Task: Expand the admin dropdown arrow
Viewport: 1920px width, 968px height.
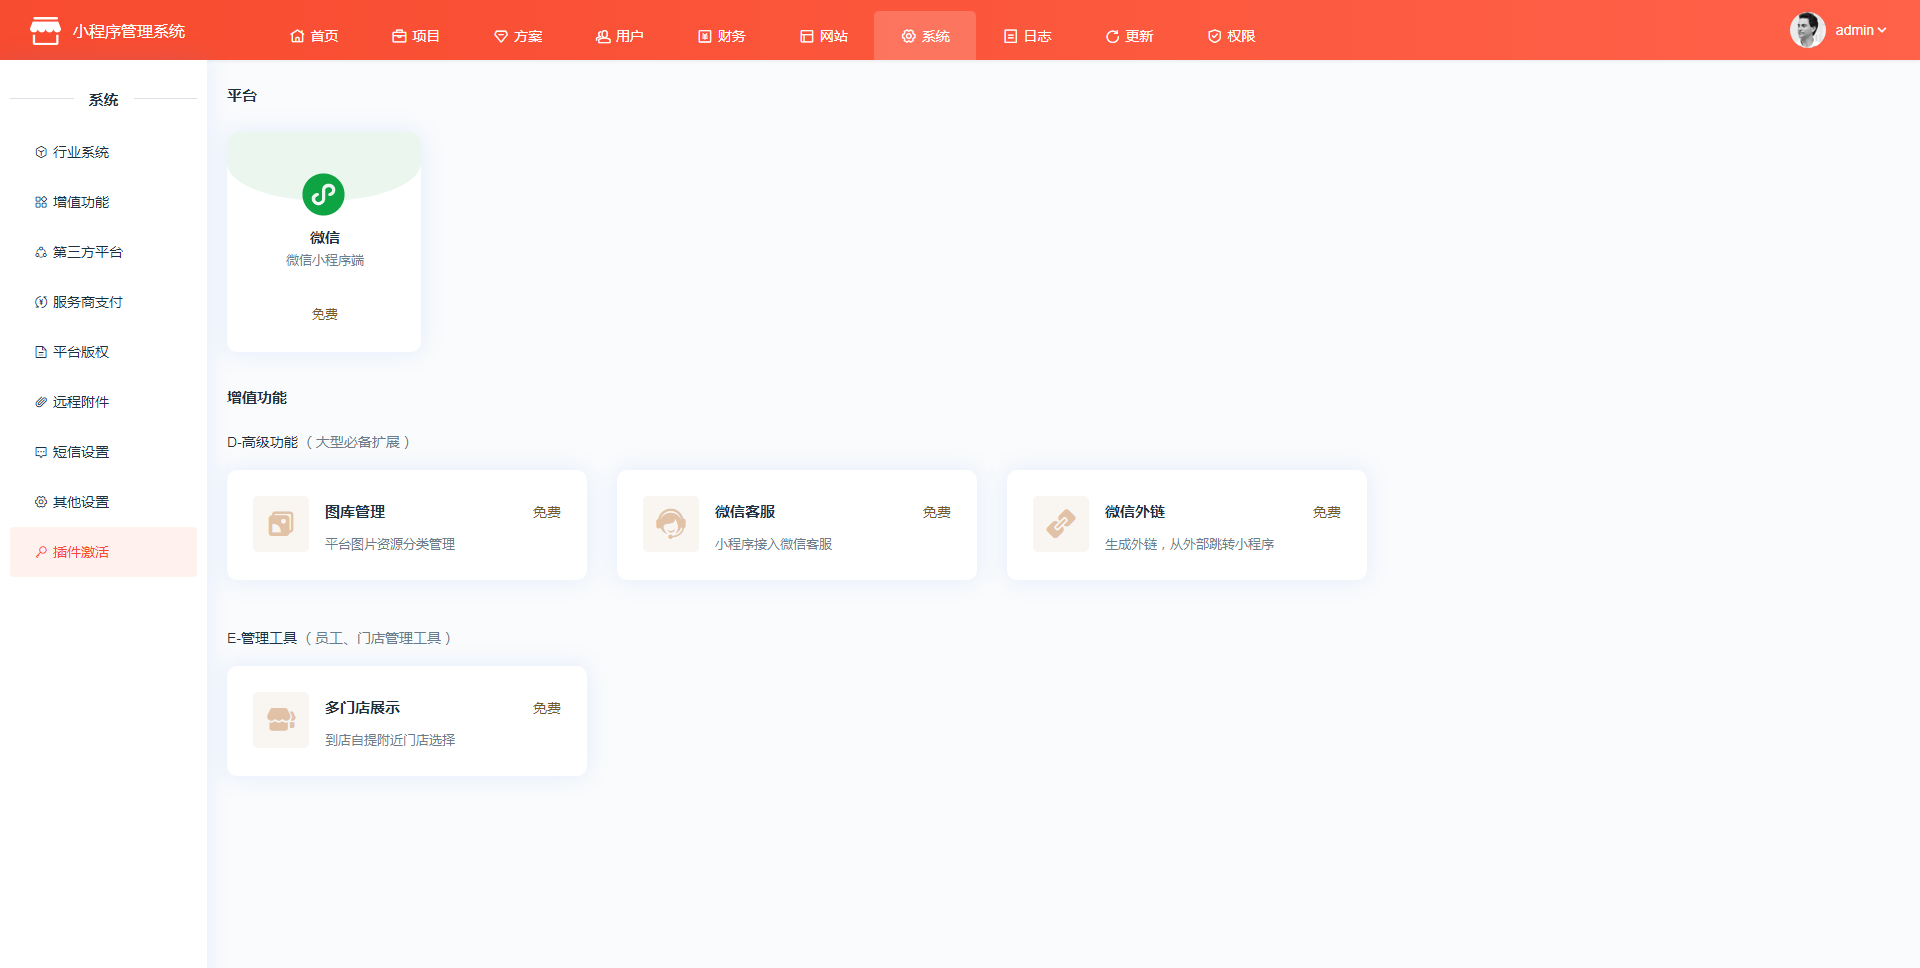Action: pos(1882,30)
